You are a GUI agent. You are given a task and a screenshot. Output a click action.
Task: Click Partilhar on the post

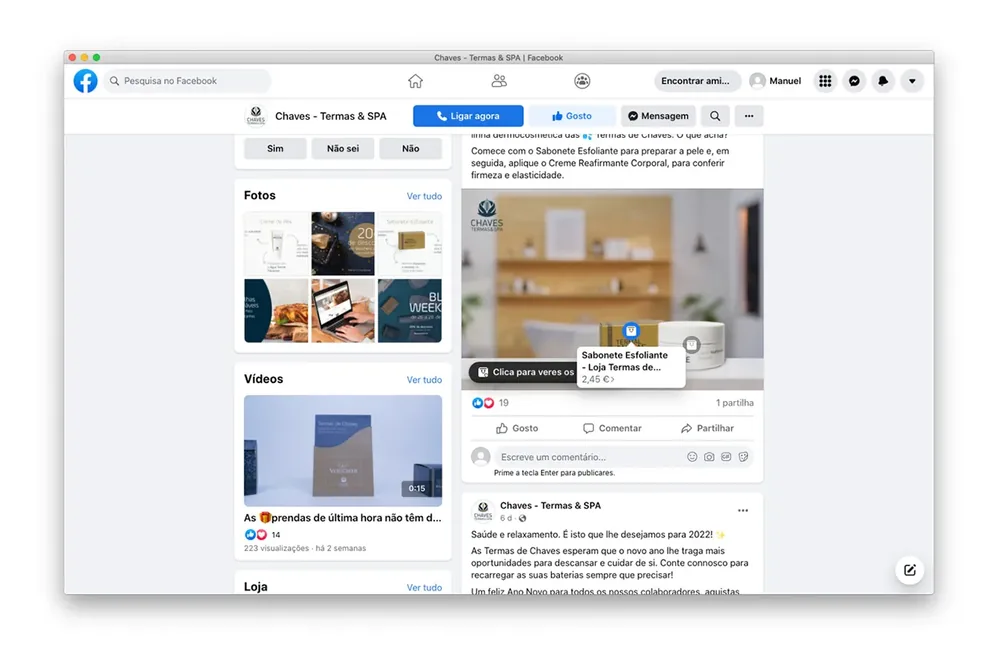707,429
